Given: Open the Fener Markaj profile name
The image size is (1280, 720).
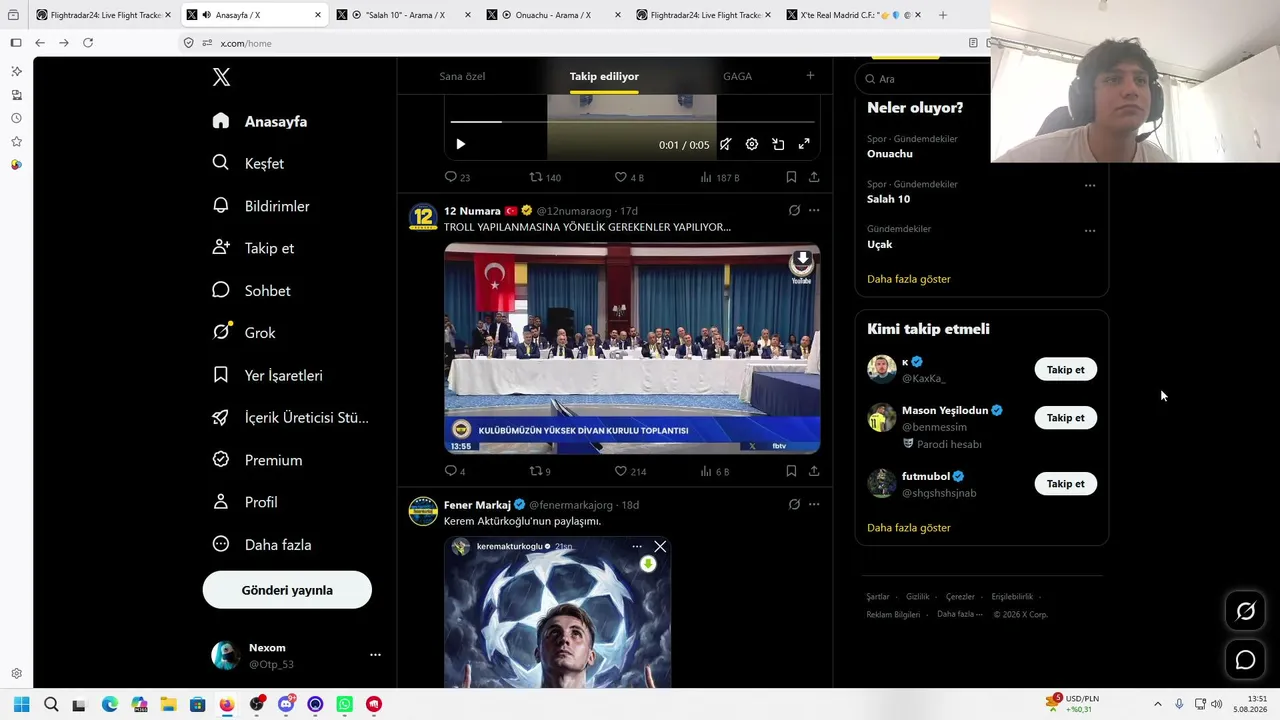Looking at the screenshot, I should click(x=477, y=505).
